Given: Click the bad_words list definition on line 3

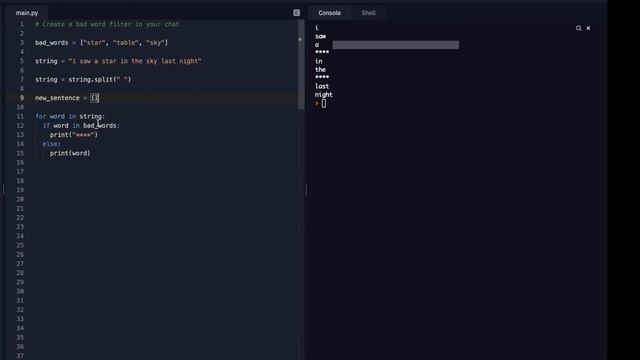Looking at the screenshot, I should 101,43.
